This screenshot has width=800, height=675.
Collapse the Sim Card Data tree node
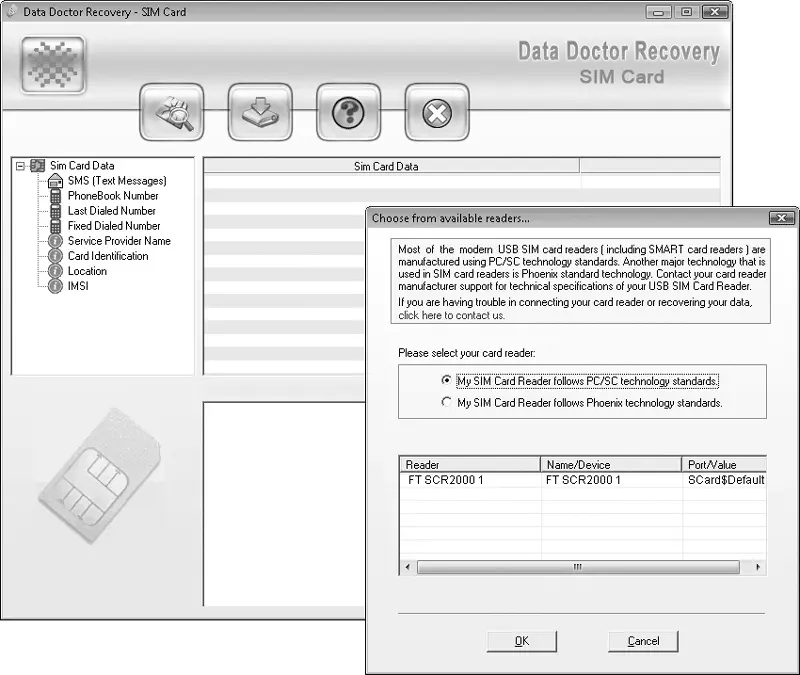(20, 166)
